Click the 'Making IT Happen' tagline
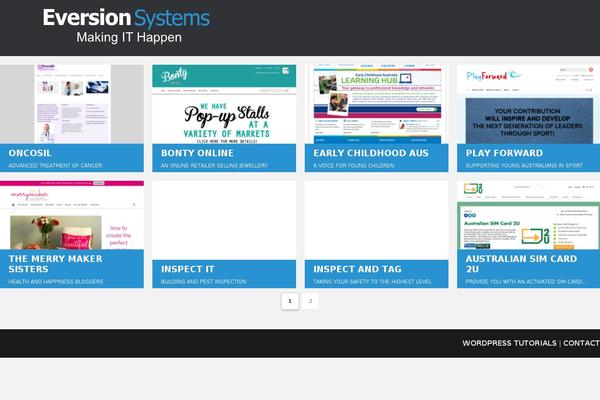 click(129, 38)
